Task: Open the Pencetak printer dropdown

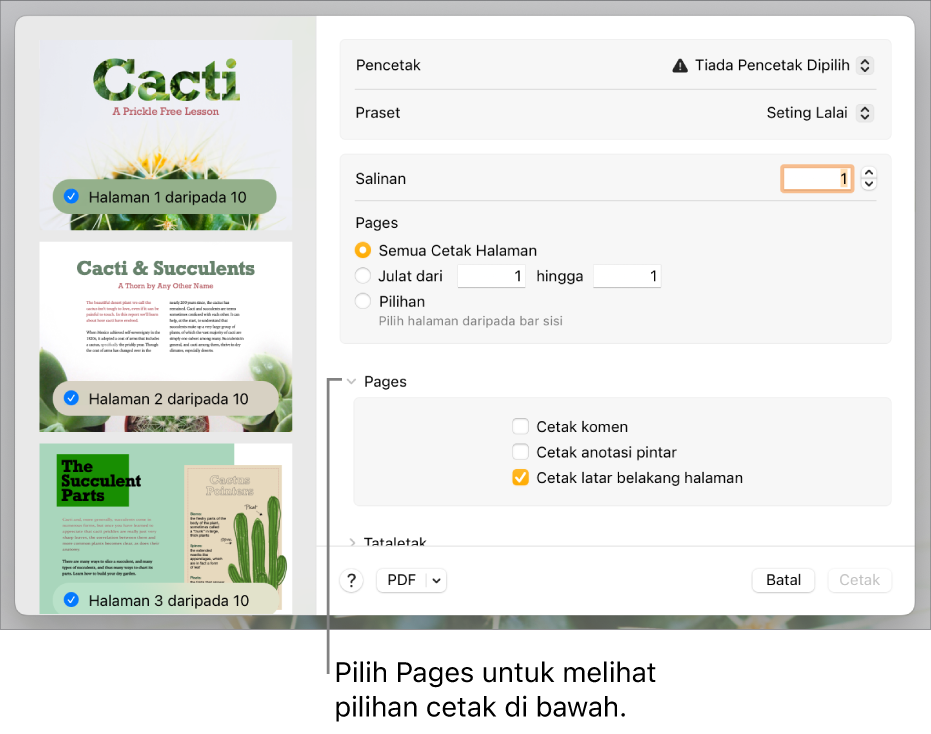Action: click(865, 65)
